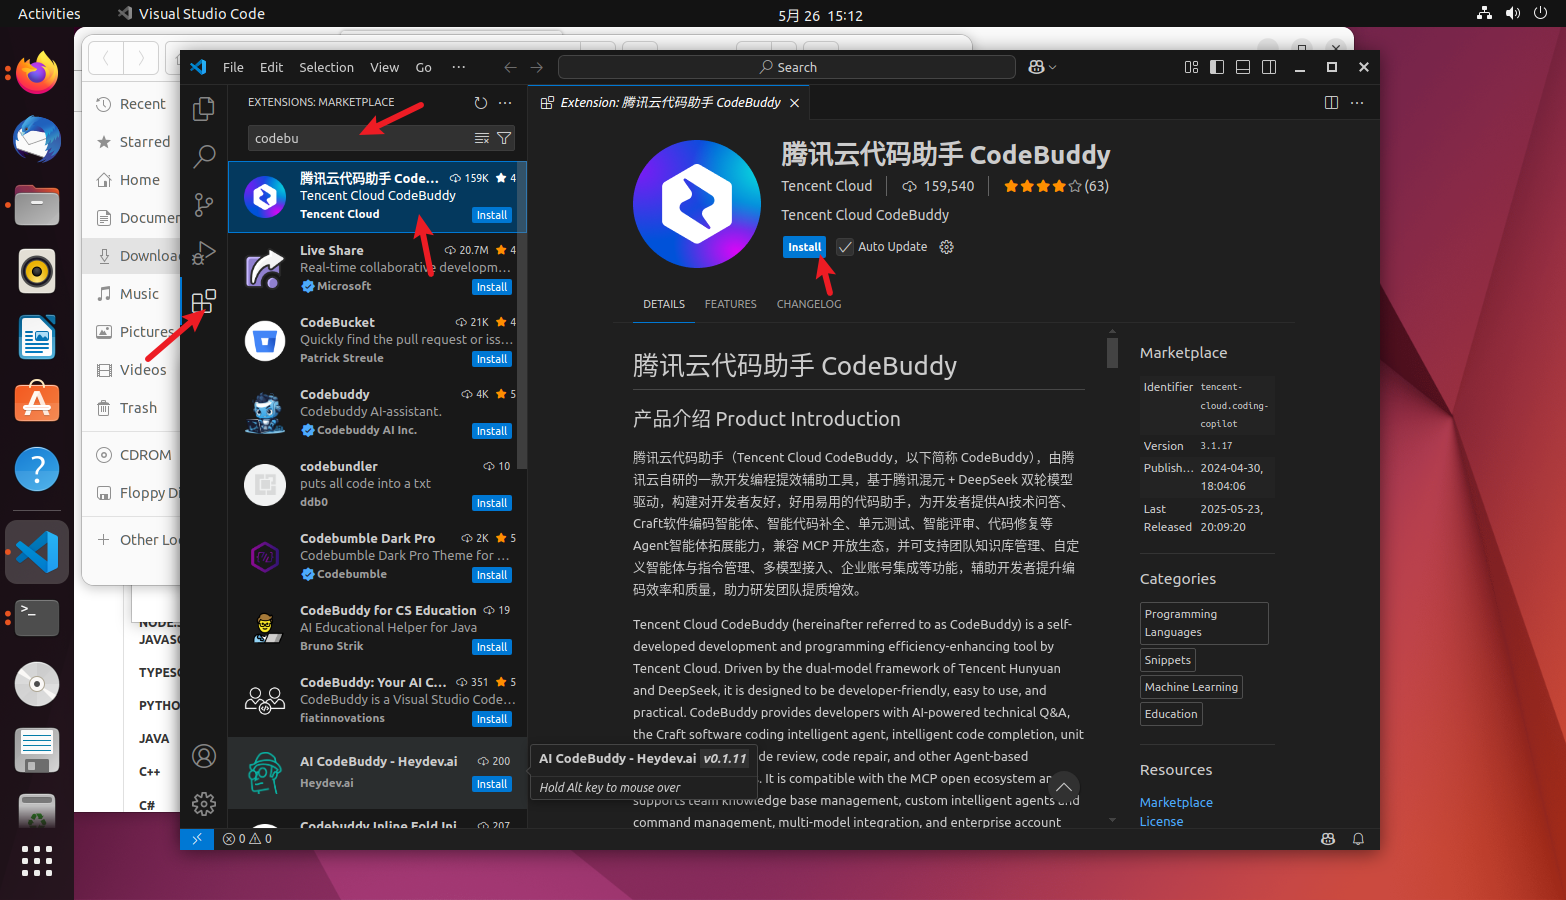Image resolution: width=1566 pixels, height=900 pixels.
Task: Open the License resource link
Action: point(1161,821)
